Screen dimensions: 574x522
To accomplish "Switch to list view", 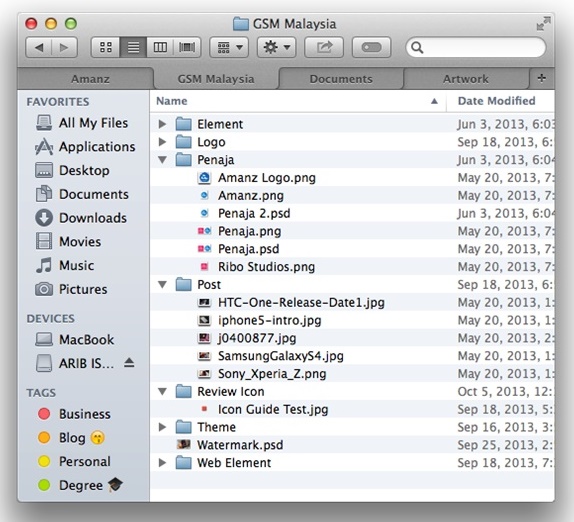I will (133, 47).
